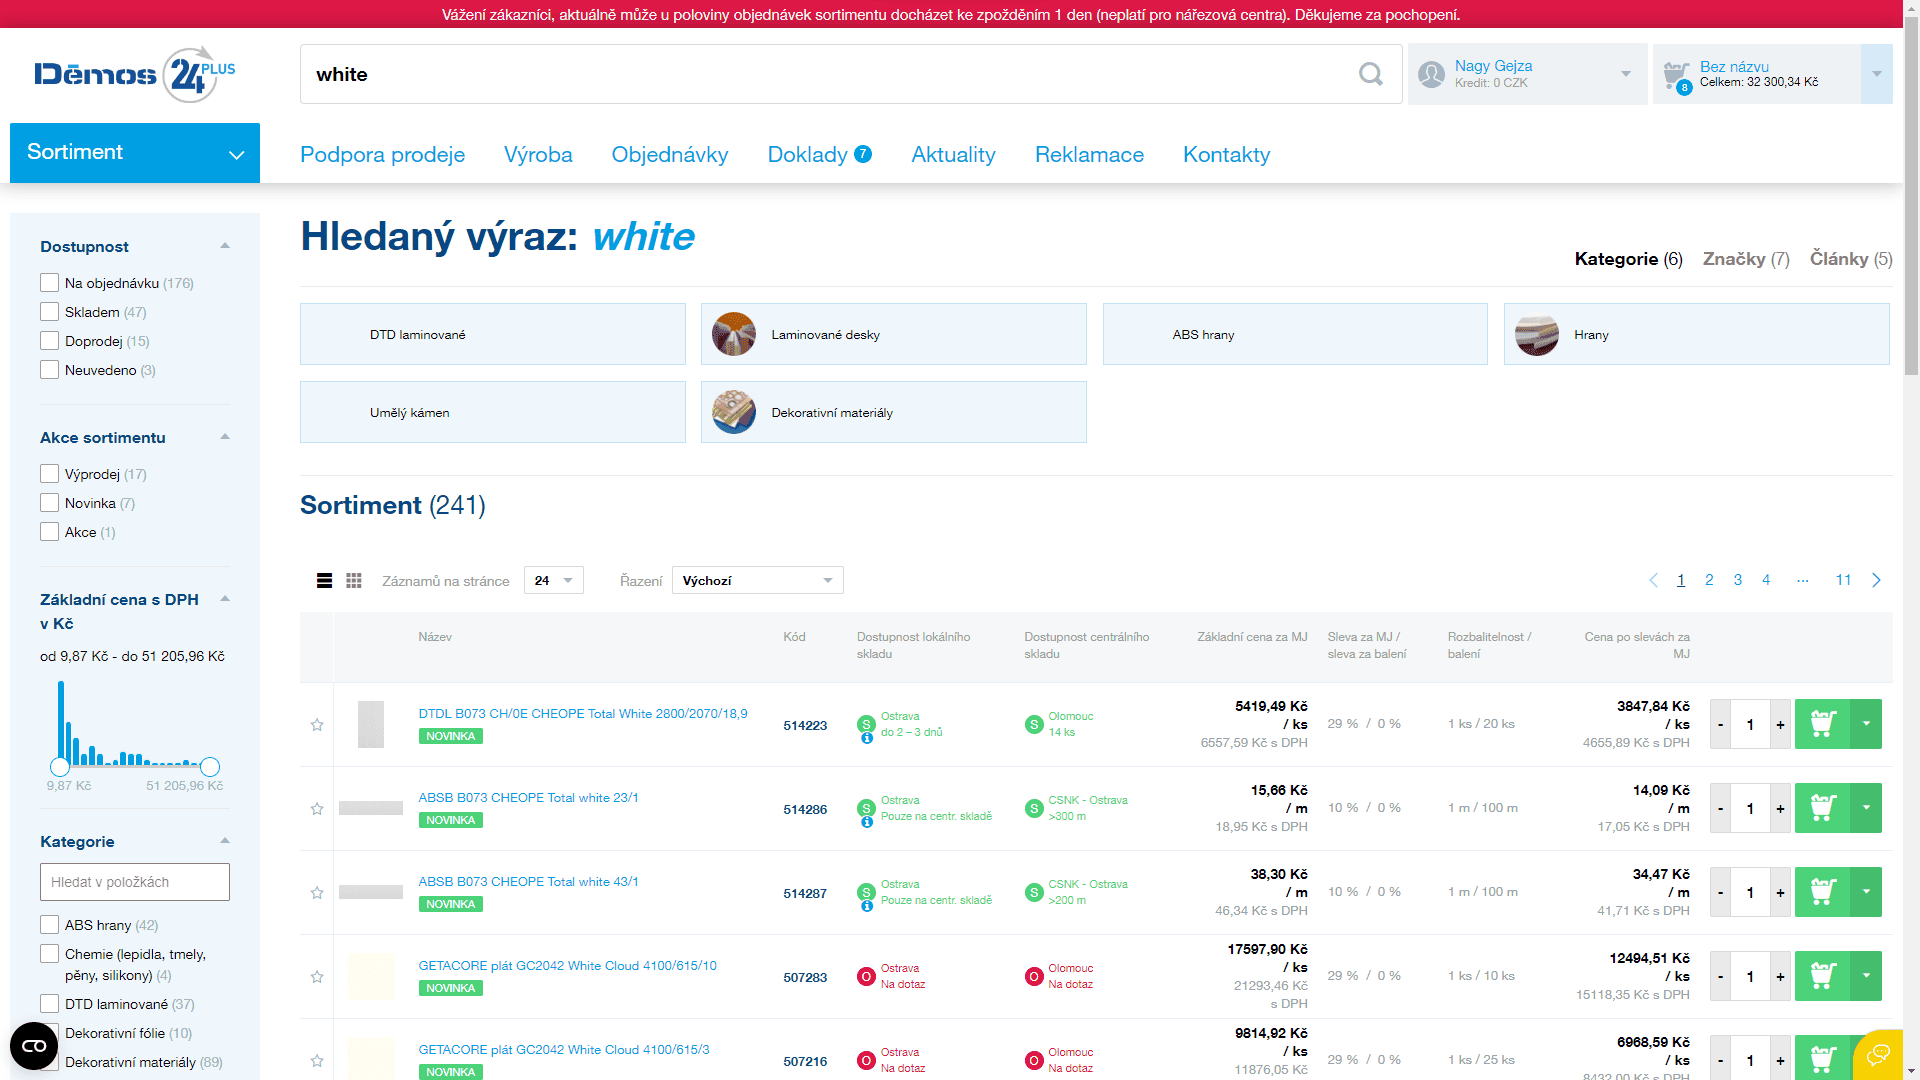Image resolution: width=1920 pixels, height=1080 pixels.
Task: Click the search magnifier icon
Action: click(x=1370, y=74)
